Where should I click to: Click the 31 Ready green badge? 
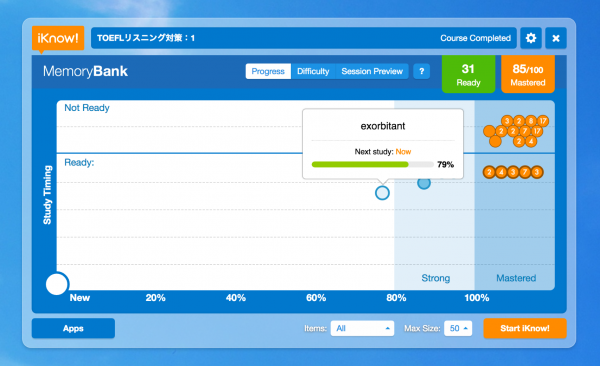[x=468, y=74]
